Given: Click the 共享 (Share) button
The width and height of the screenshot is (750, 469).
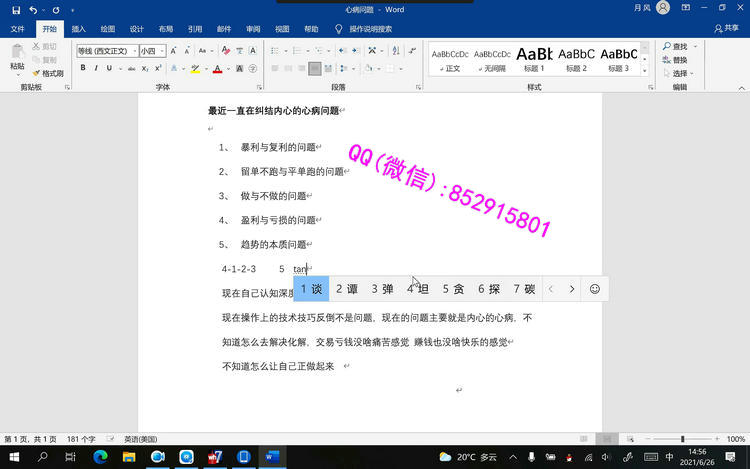Looking at the screenshot, I should click(726, 29).
